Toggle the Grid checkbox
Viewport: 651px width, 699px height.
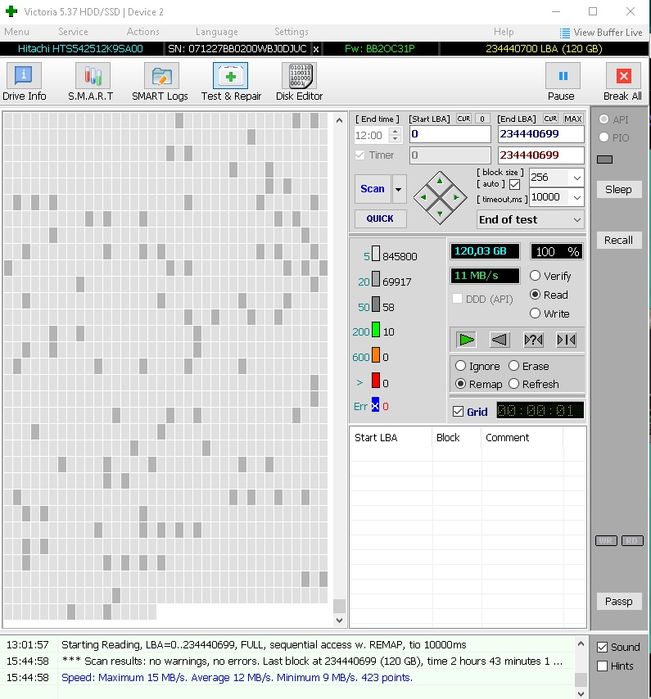[458, 411]
